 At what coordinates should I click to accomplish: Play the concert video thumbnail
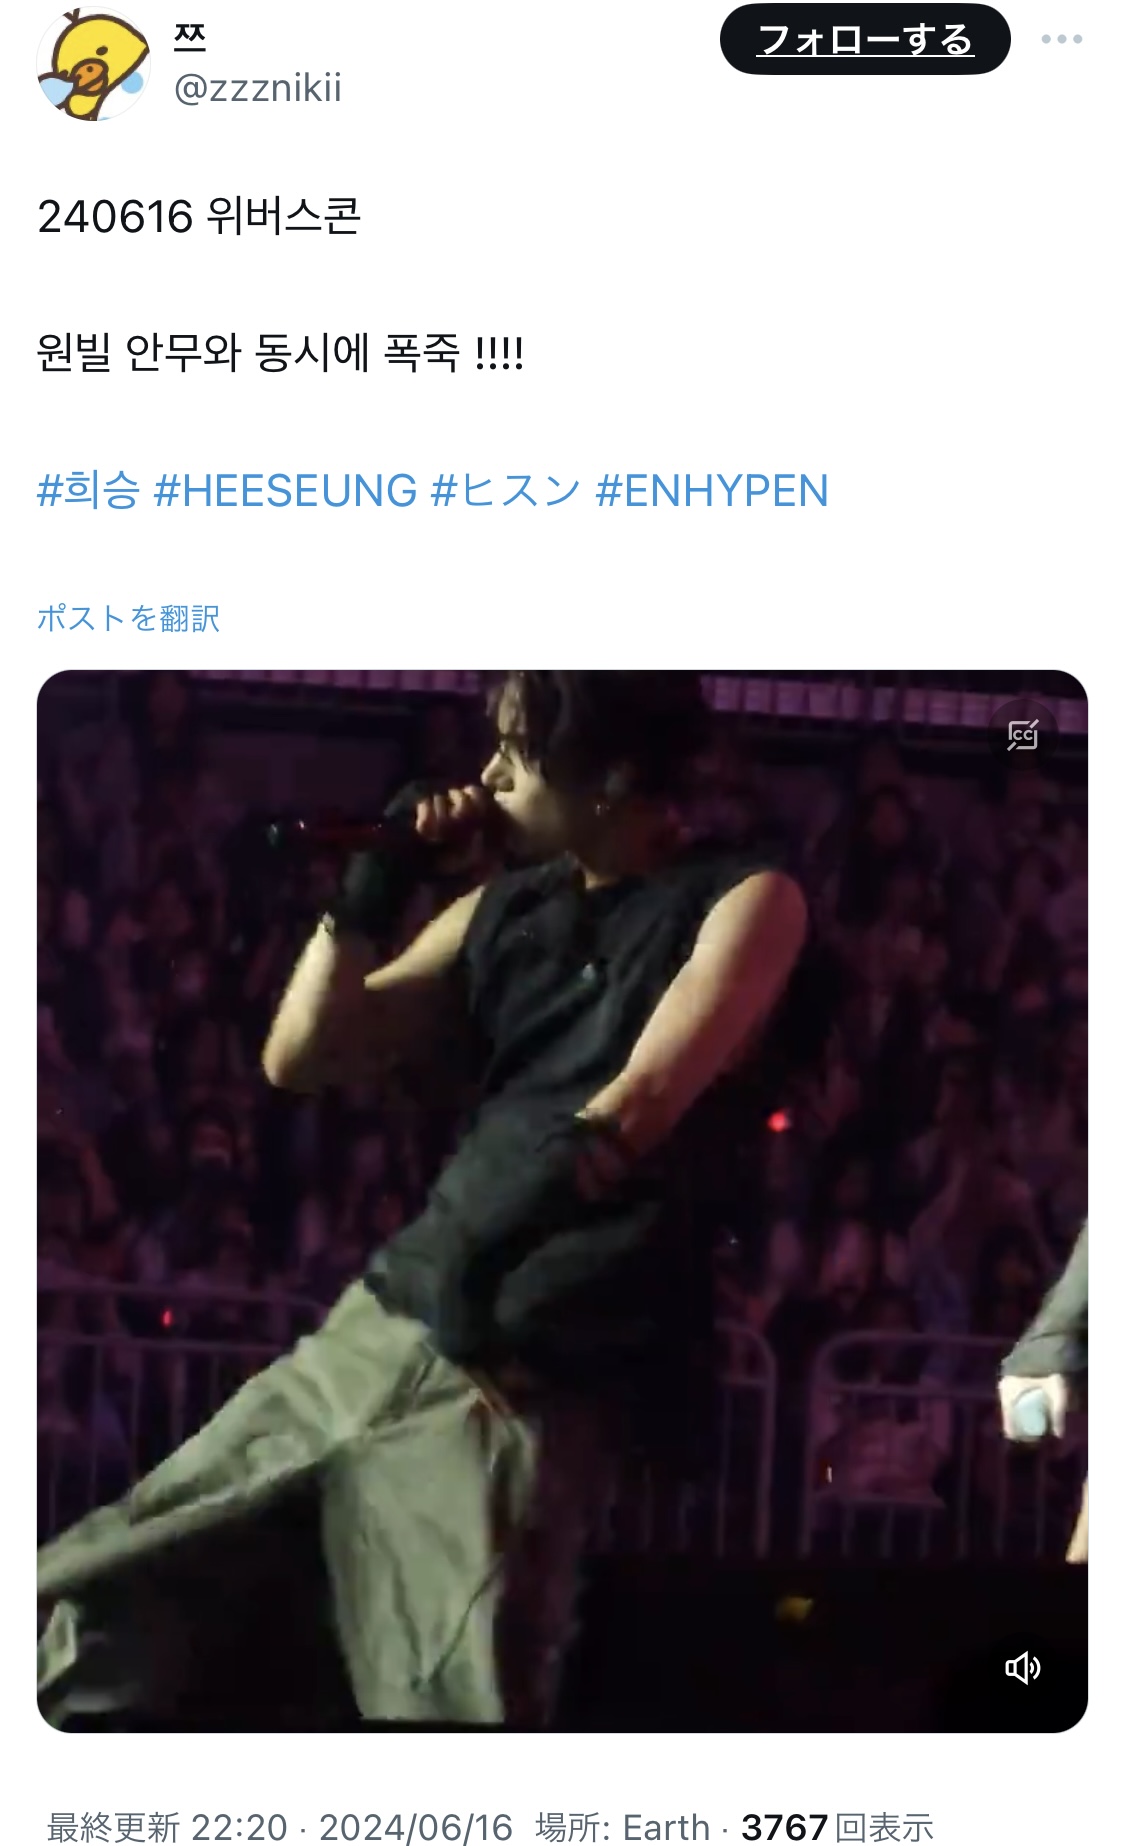click(x=562, y=1201)
